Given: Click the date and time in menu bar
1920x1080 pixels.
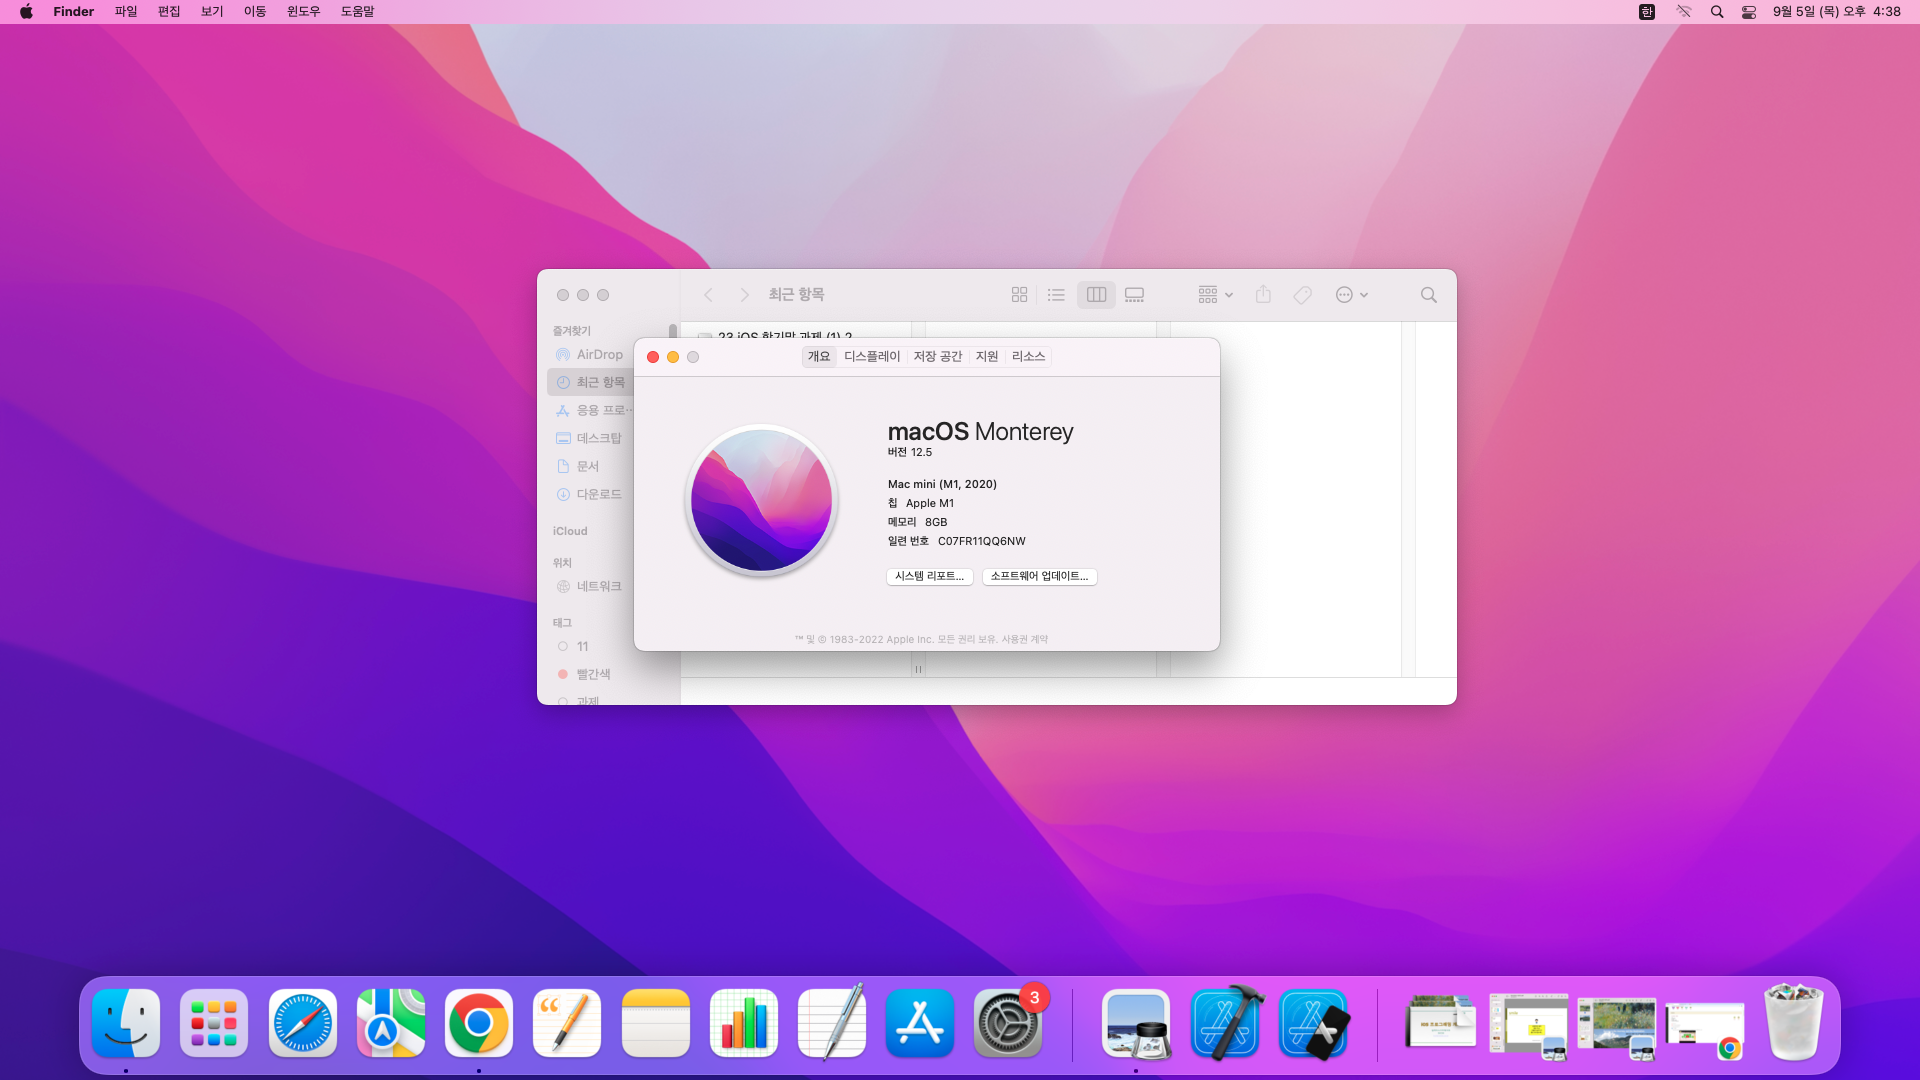Looking at the screenshot, I should [1837, 12].
